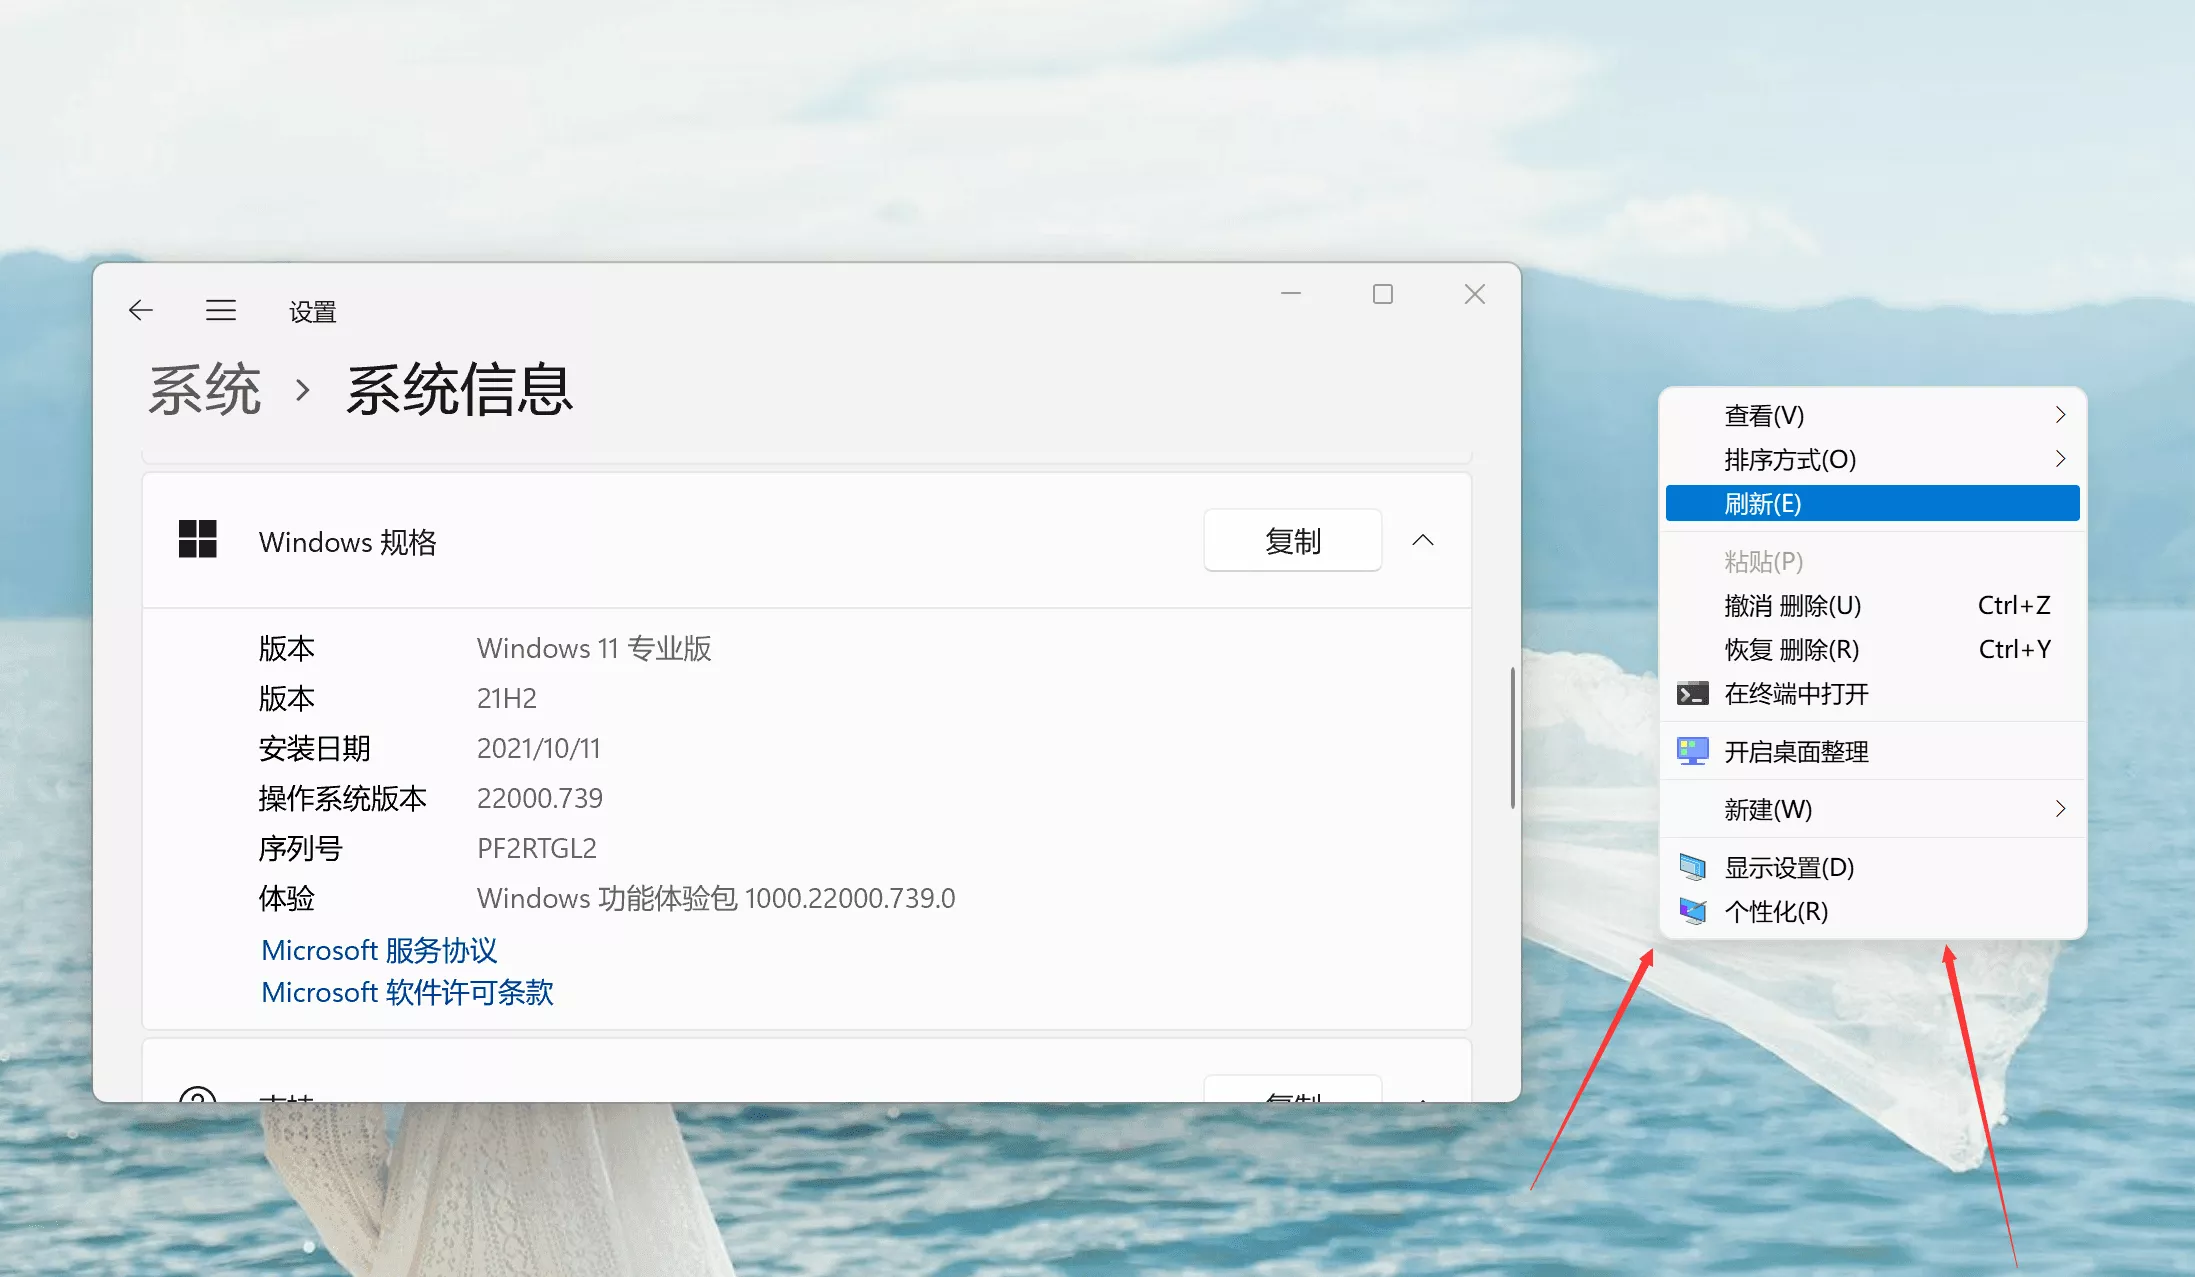
Task: Click 排序方式(O) menu entry
Action: click(1872, 459)
